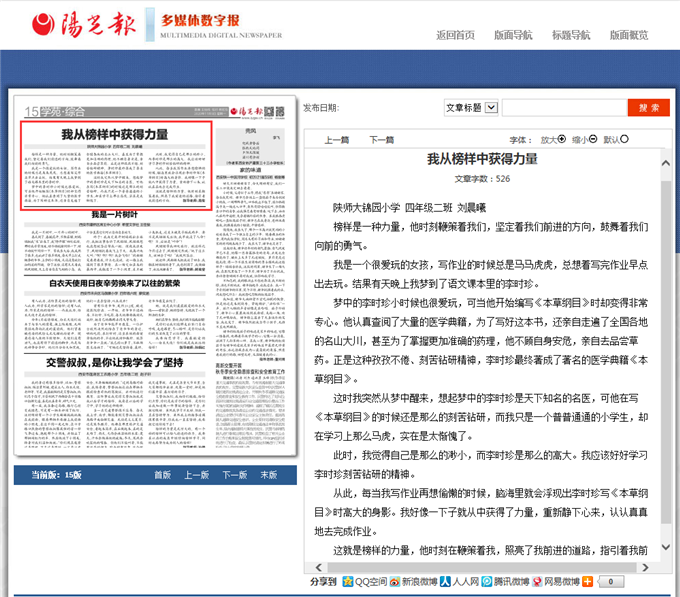This screenshot has height=597, width=680.
Task: Click the share count box showing 0
Action: tap(611, 582)
